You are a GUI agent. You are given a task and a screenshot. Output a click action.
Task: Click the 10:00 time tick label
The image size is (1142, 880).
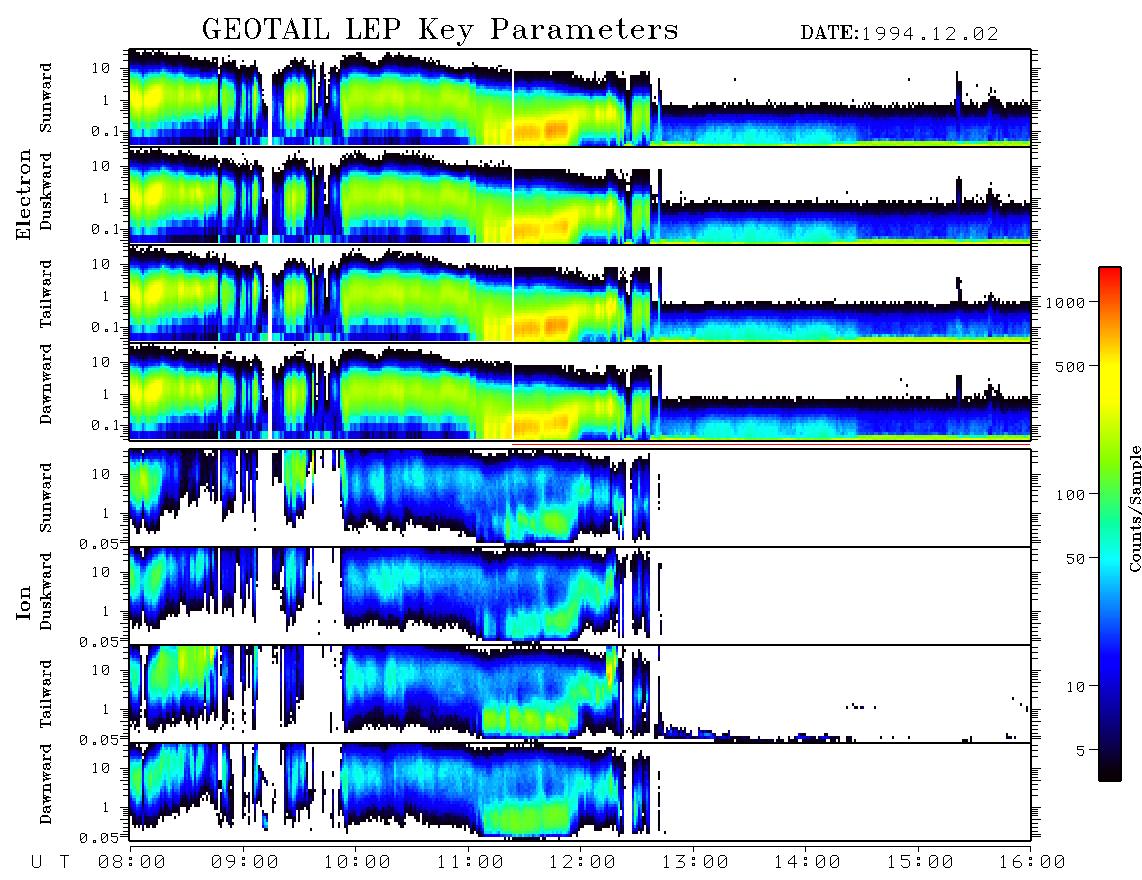(x=357, y=862)
